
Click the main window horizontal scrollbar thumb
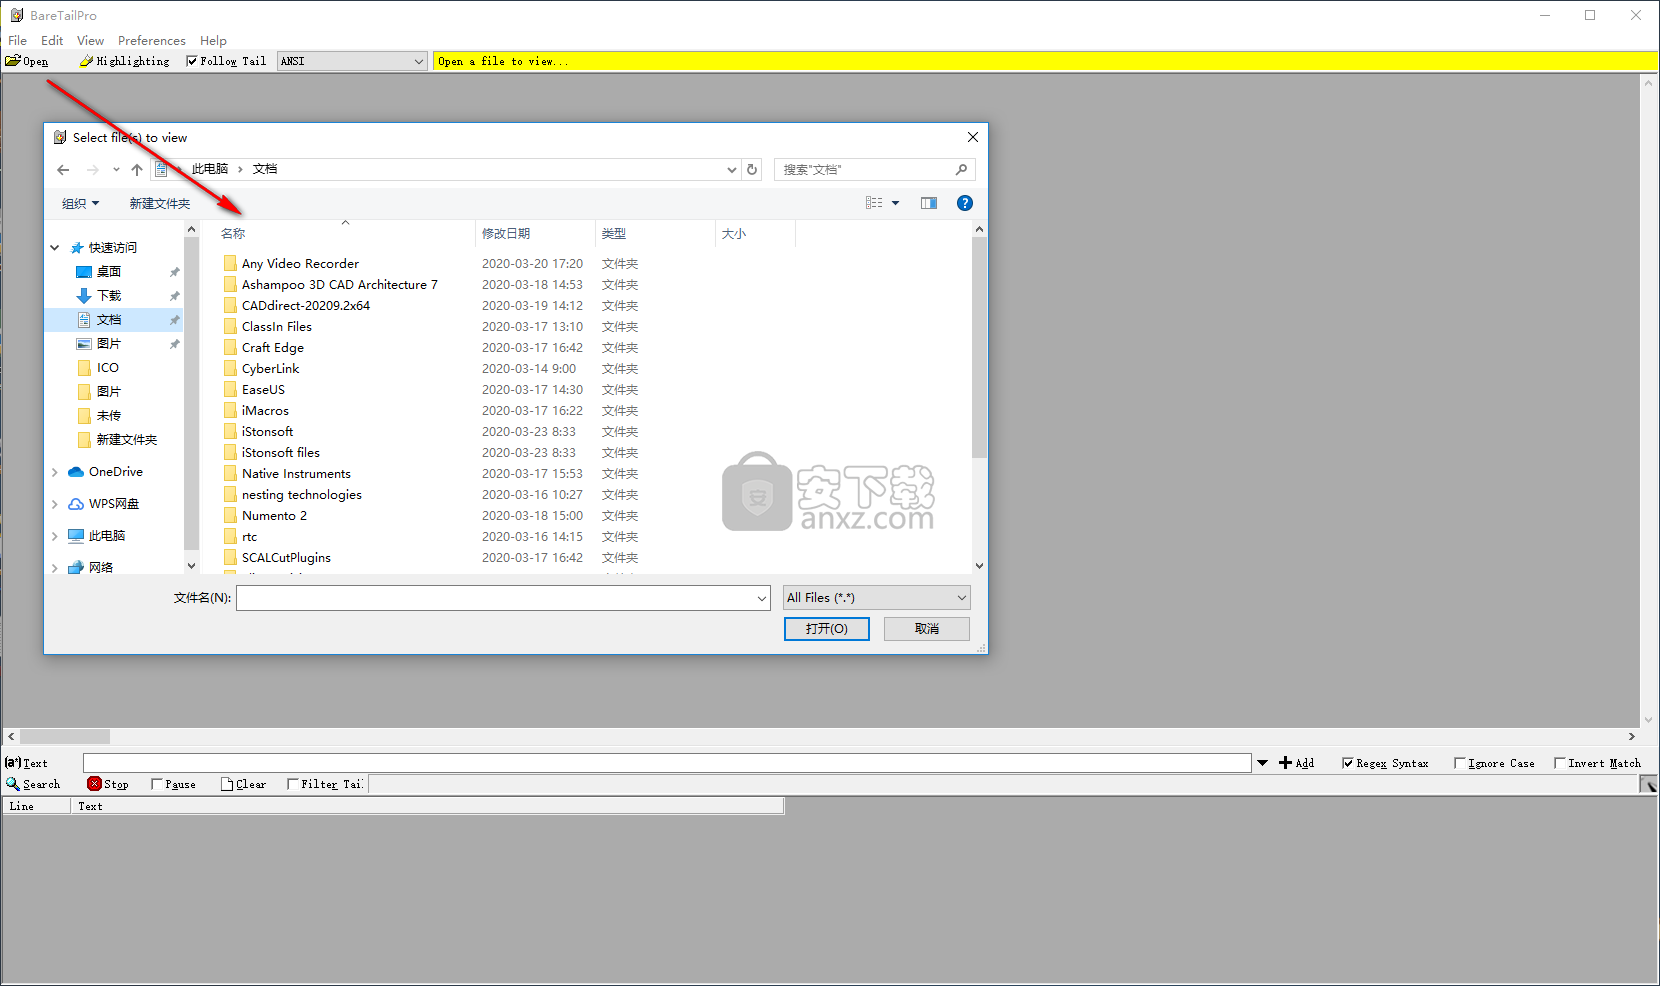click(65, 737)
